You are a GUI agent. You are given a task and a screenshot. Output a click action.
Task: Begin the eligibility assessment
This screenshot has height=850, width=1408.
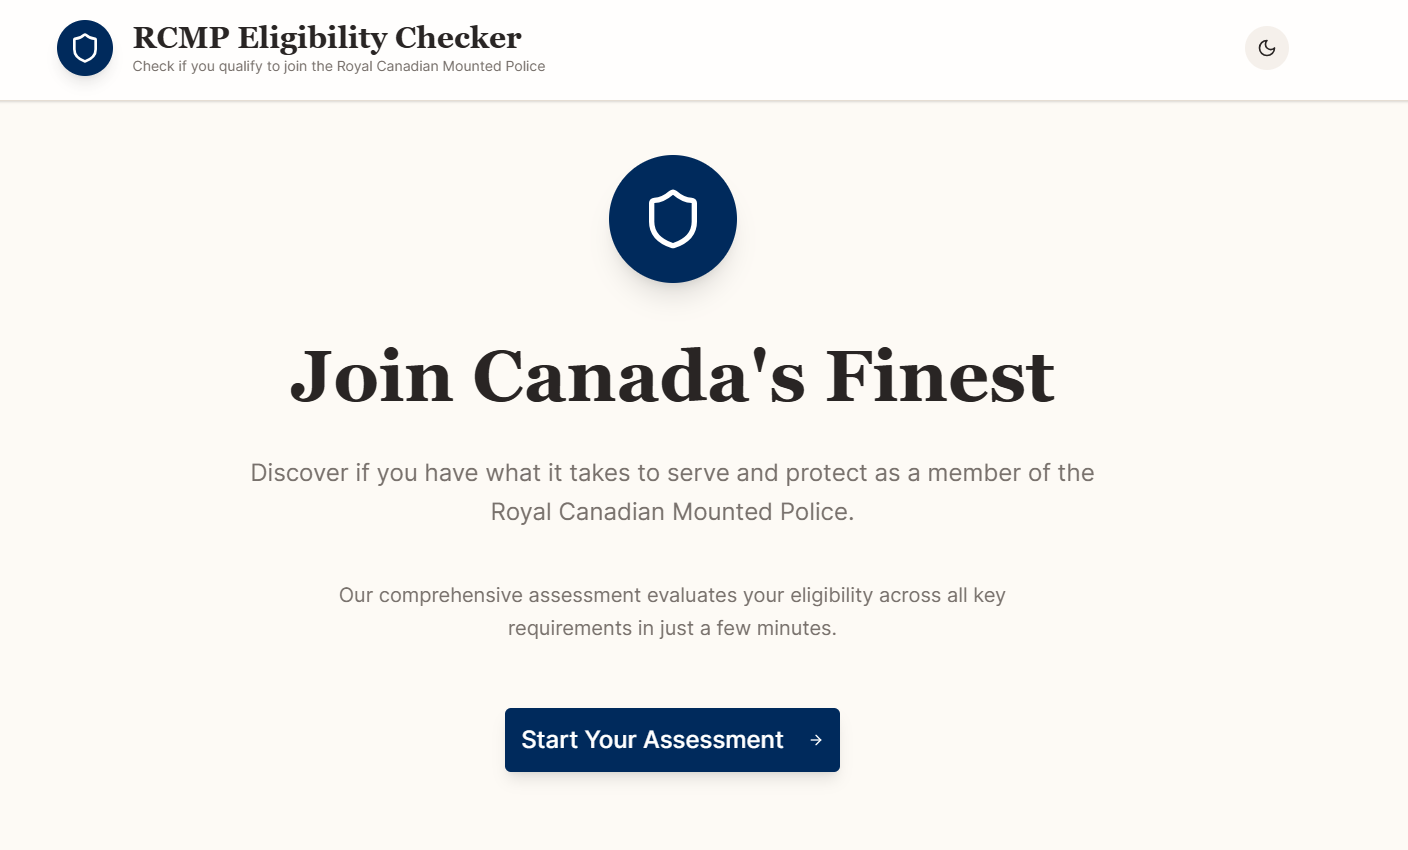click(x=672, y=740)
